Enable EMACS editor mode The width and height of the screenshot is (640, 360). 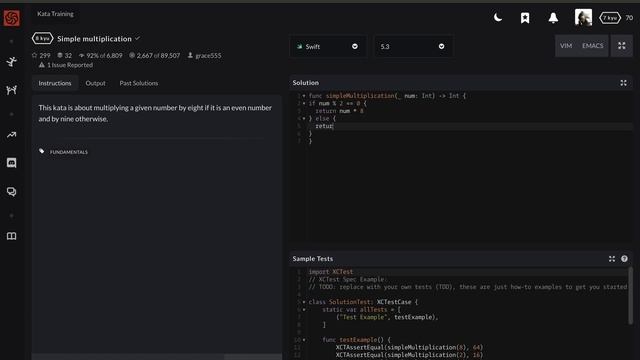click(592, 46)
